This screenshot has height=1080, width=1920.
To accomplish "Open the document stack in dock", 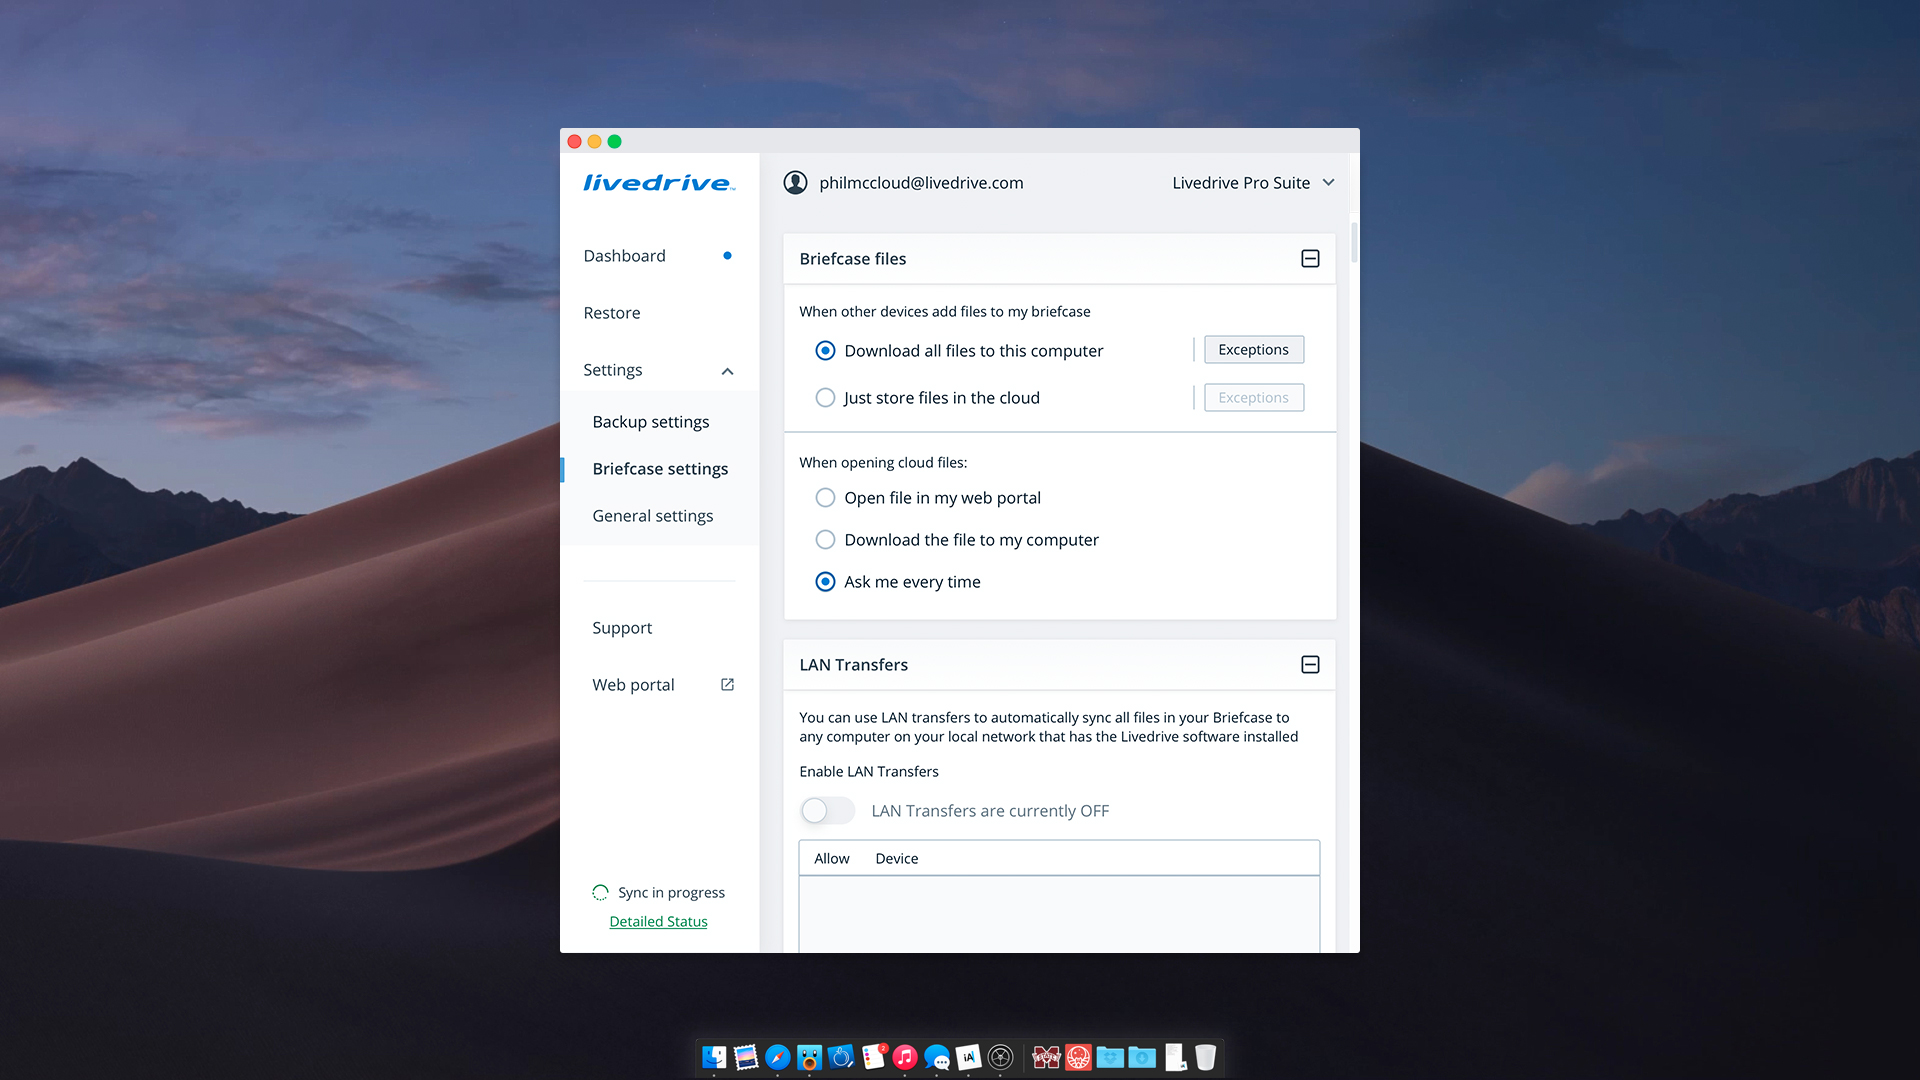I will coord(1175,1057).
